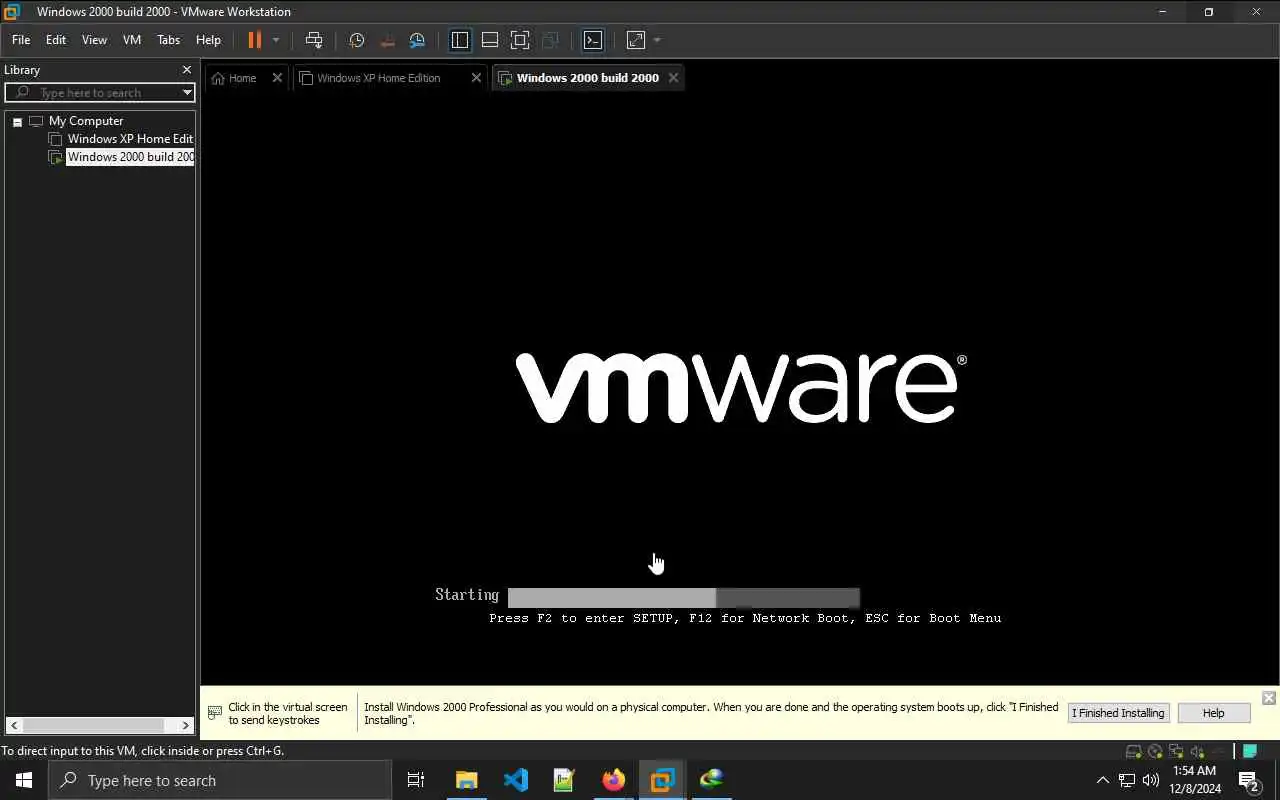The image size is (1280, 800).
Task: Click the system tray volume icon
Action: click(1151, 780)
